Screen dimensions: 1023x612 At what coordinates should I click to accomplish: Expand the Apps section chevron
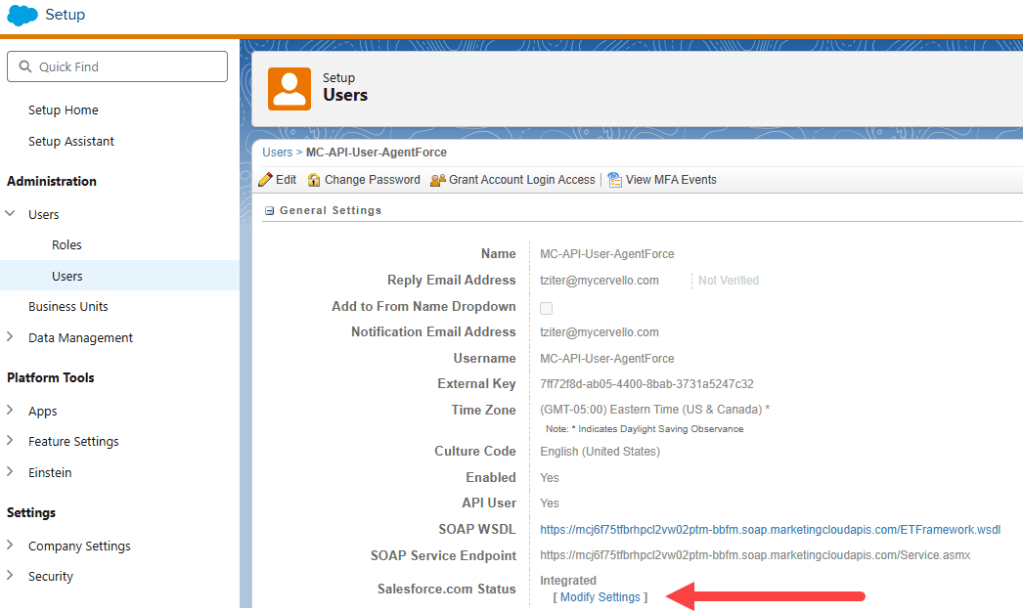tap(11, 411)
